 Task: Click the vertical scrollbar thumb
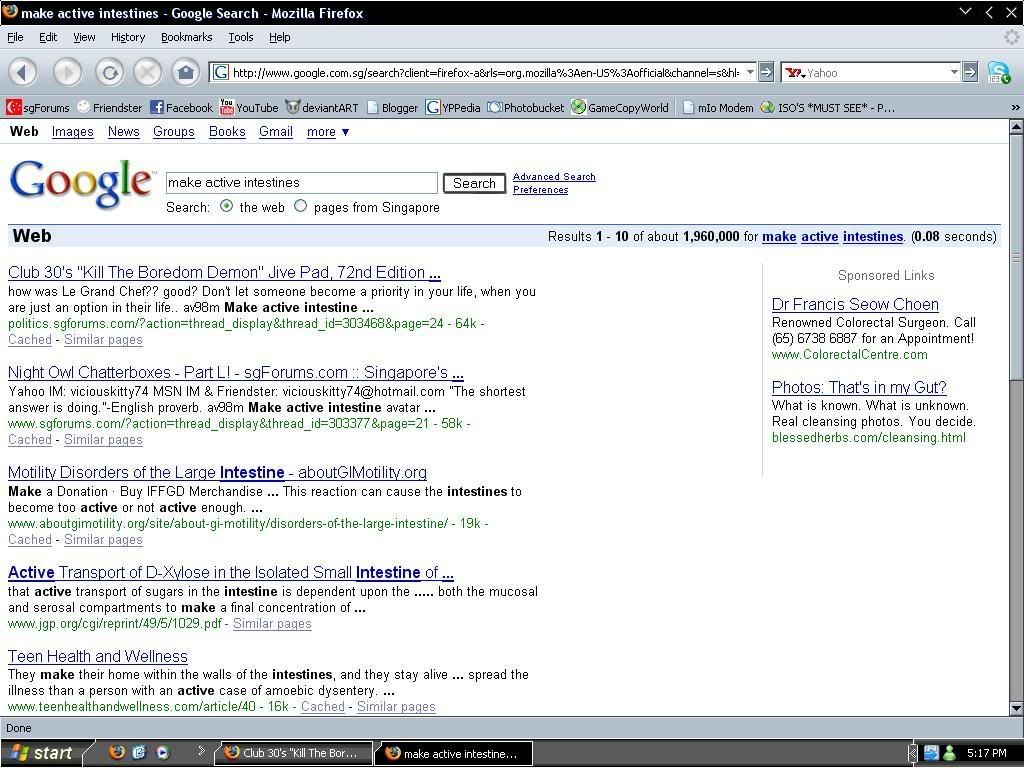[x=1016, y=257]
